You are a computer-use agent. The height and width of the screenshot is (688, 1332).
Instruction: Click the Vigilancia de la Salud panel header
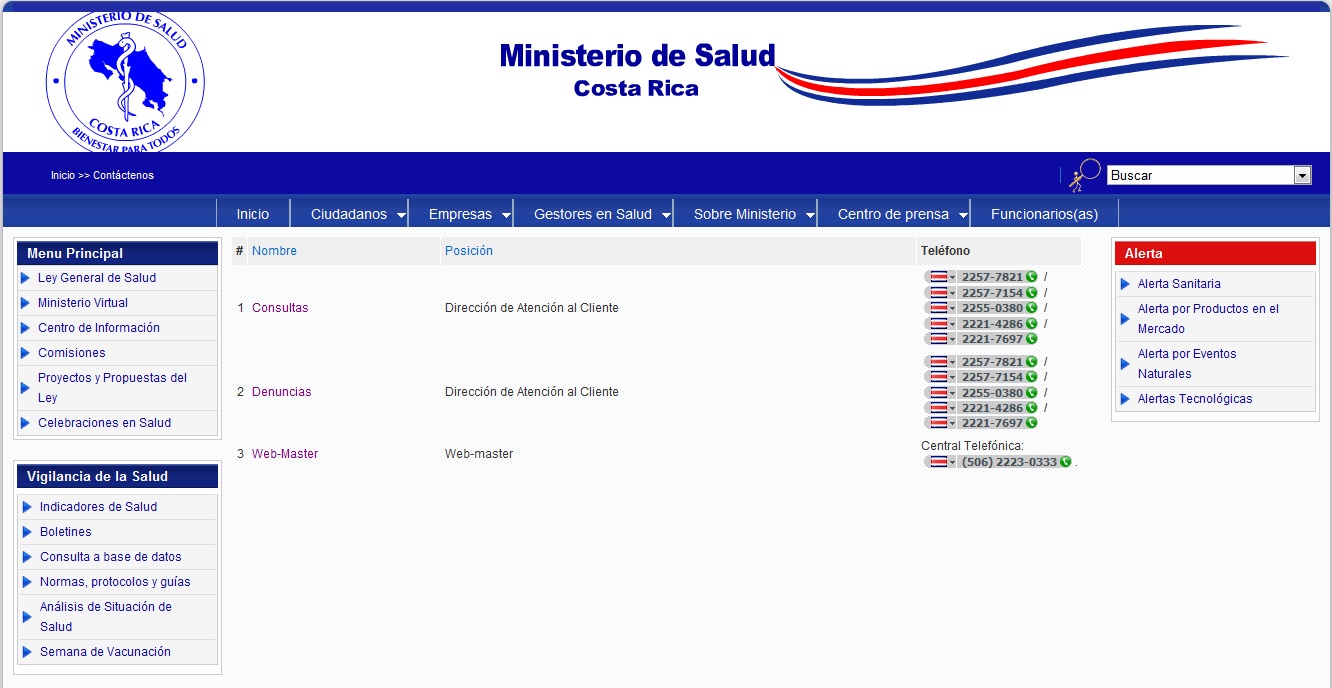click(x=117, y=476)
